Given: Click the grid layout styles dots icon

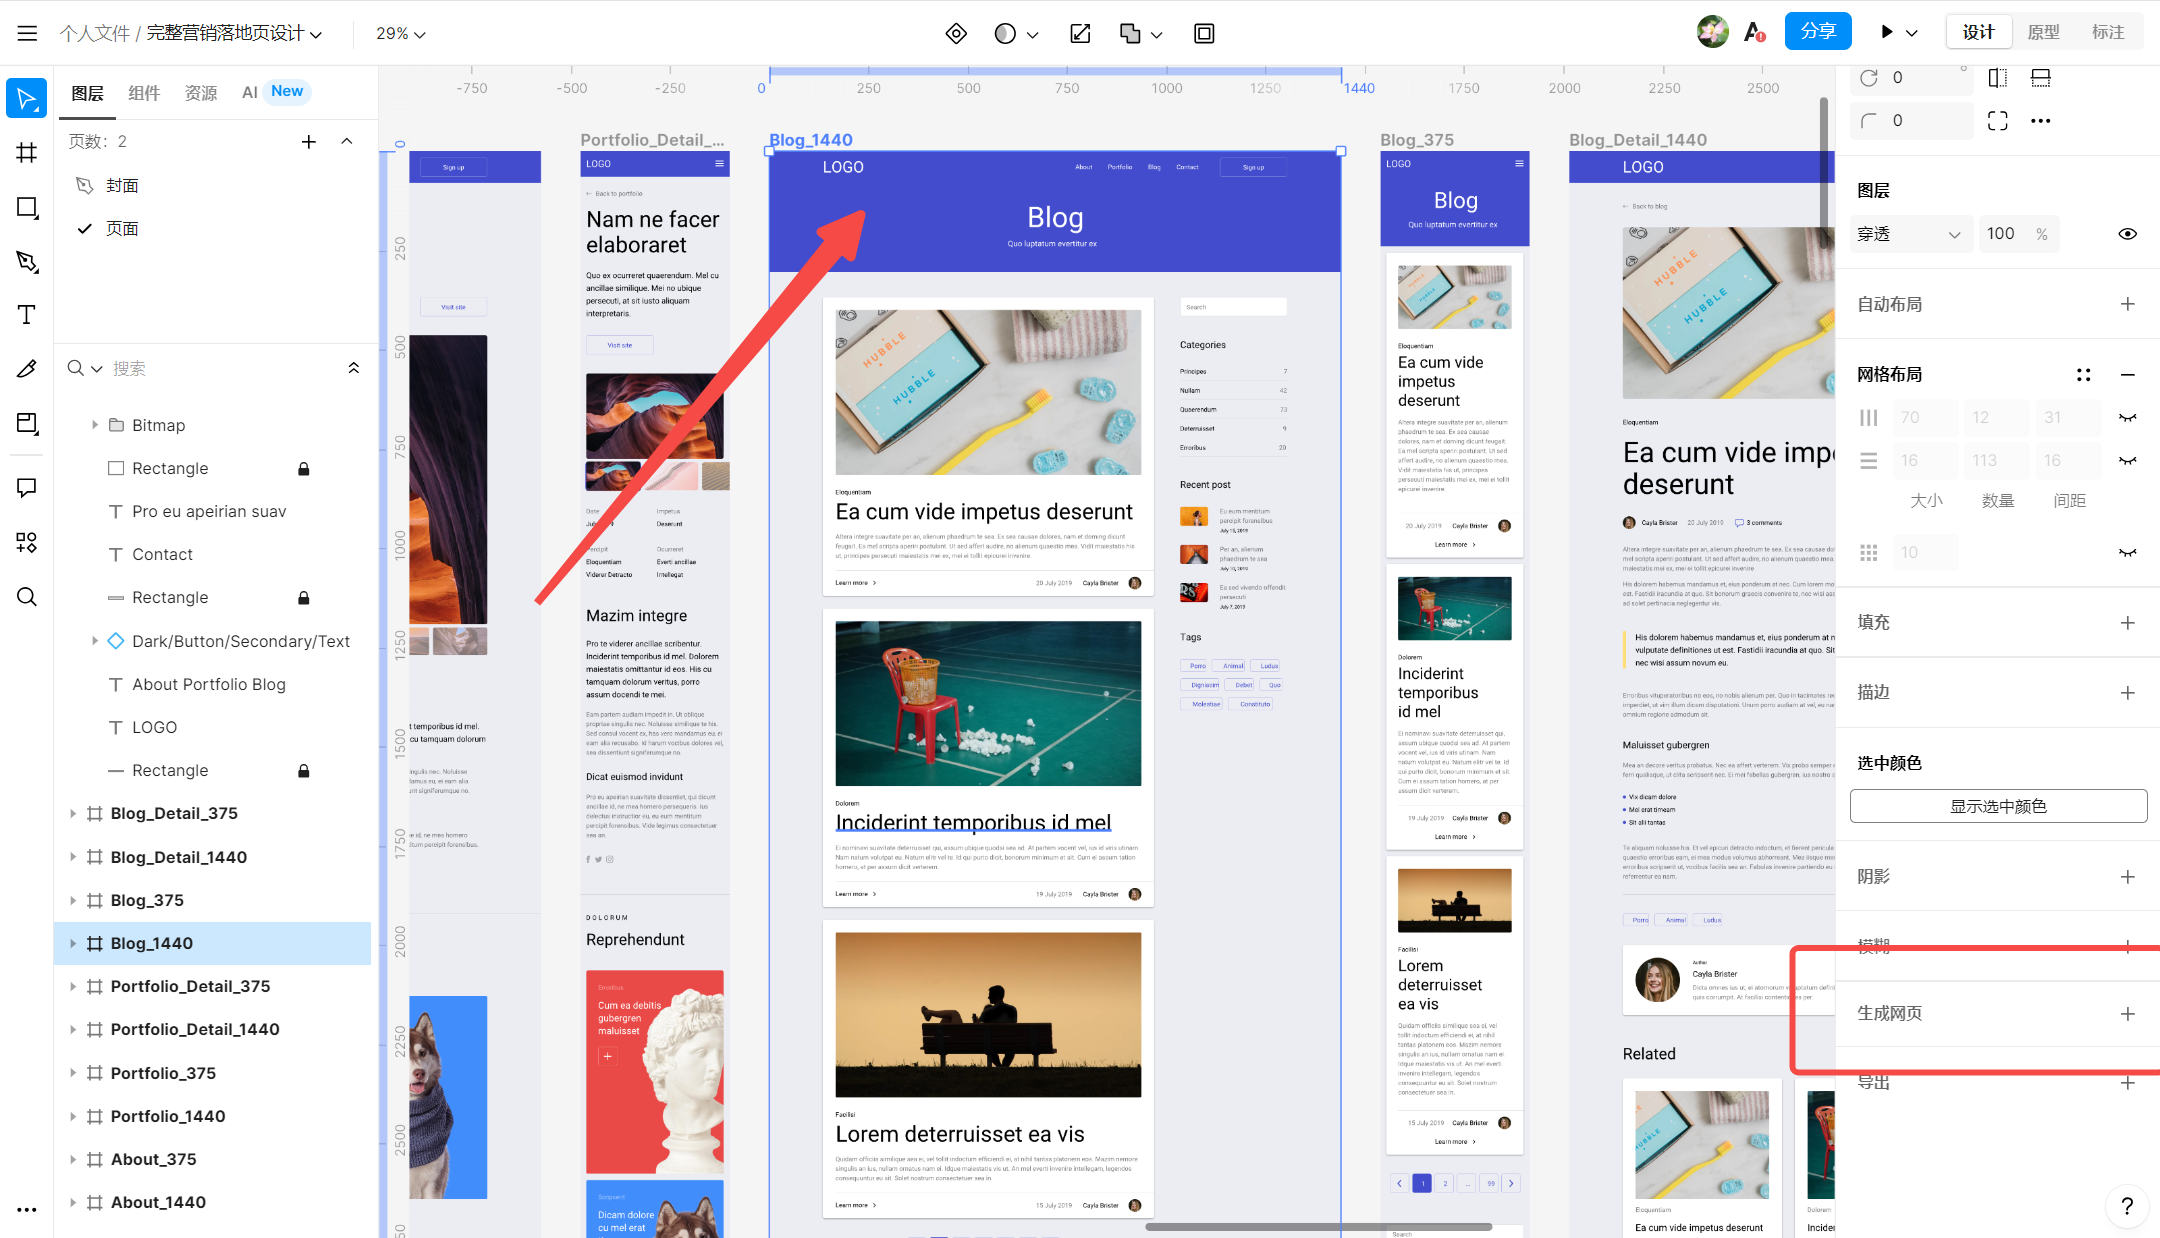Looking at the screenshot, I should (2084, 375).
